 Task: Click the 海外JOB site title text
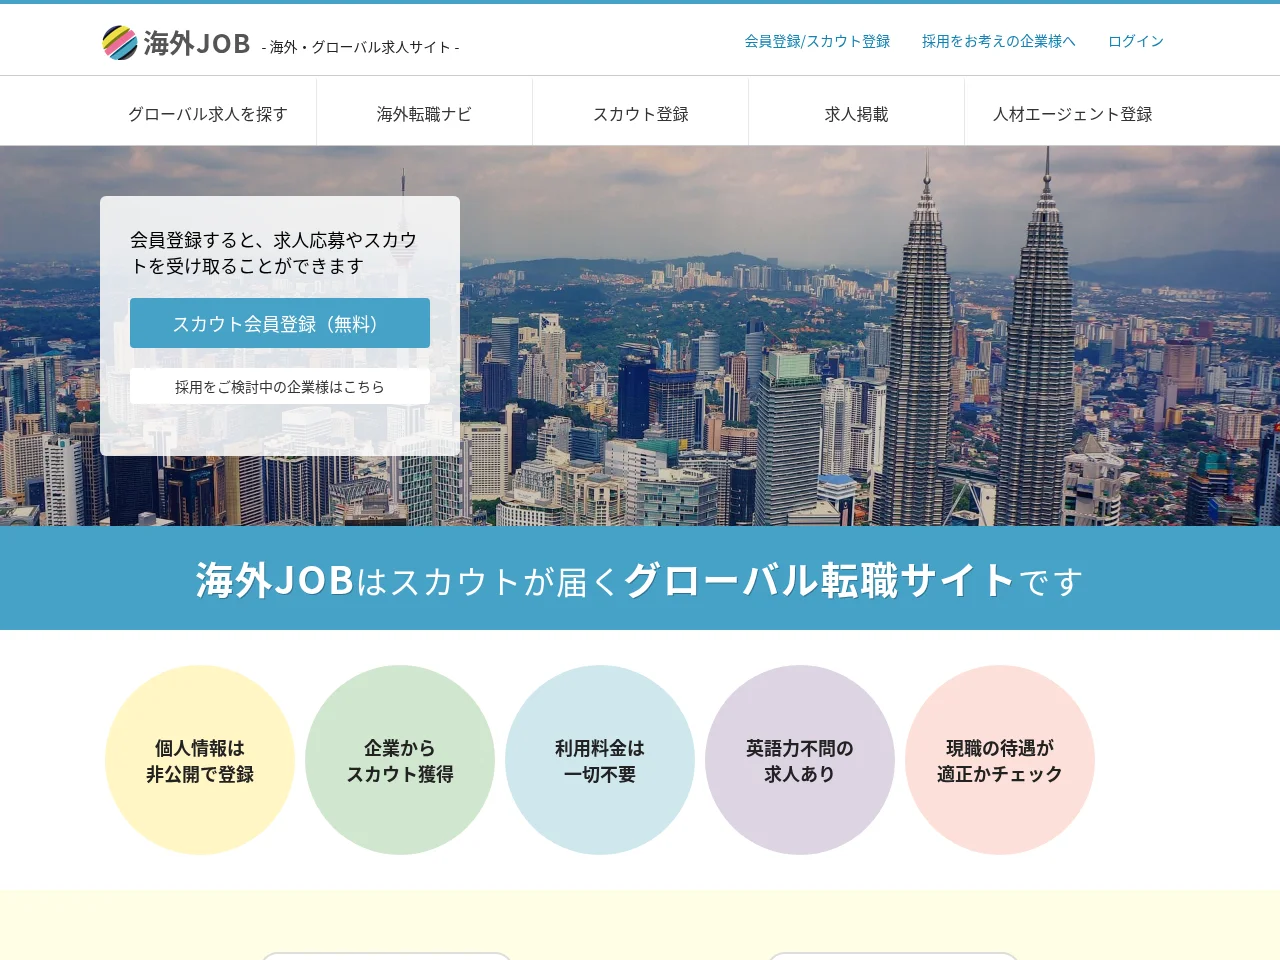(197, 44)
